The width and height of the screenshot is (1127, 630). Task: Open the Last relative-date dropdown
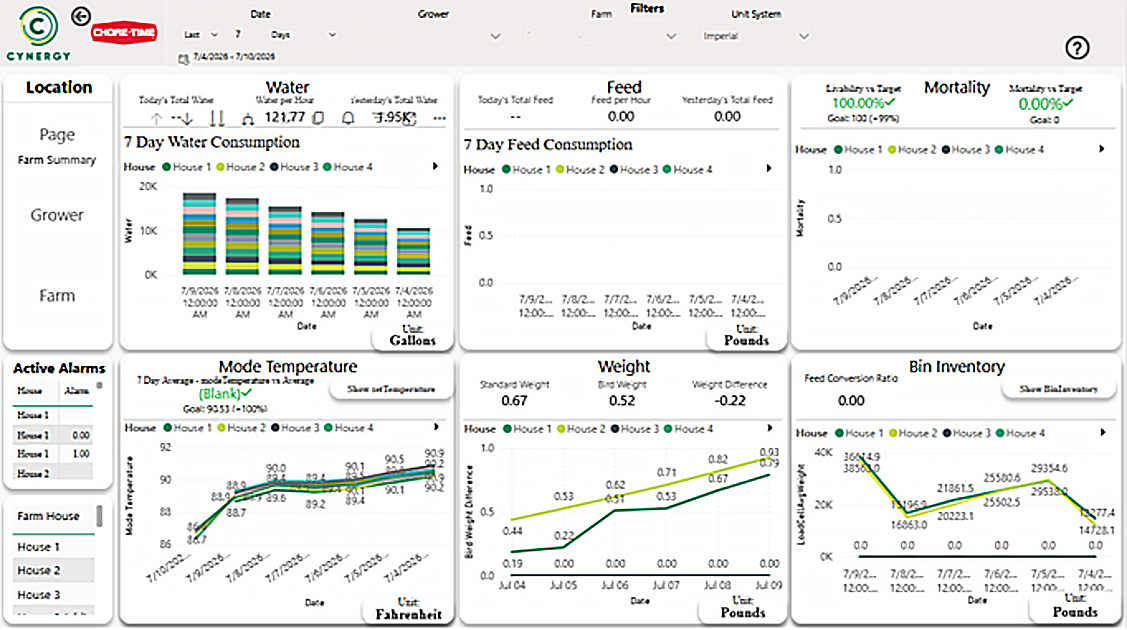coord(201,34)
